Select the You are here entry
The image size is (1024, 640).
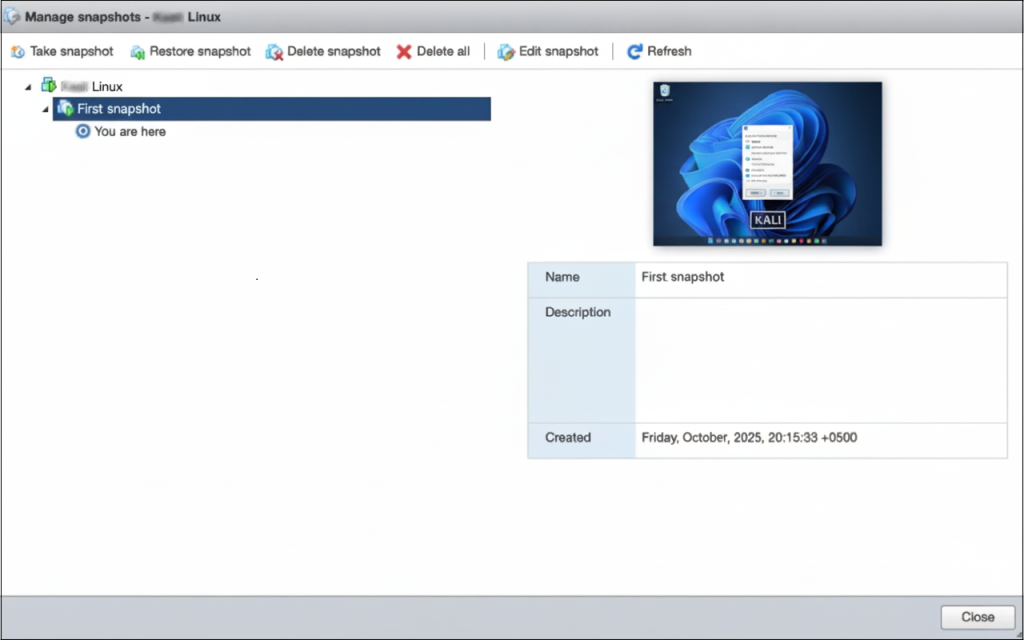[130, 131]
